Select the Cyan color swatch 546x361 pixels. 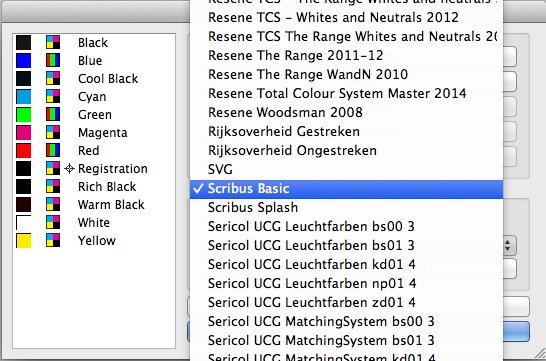click(24, 96)
